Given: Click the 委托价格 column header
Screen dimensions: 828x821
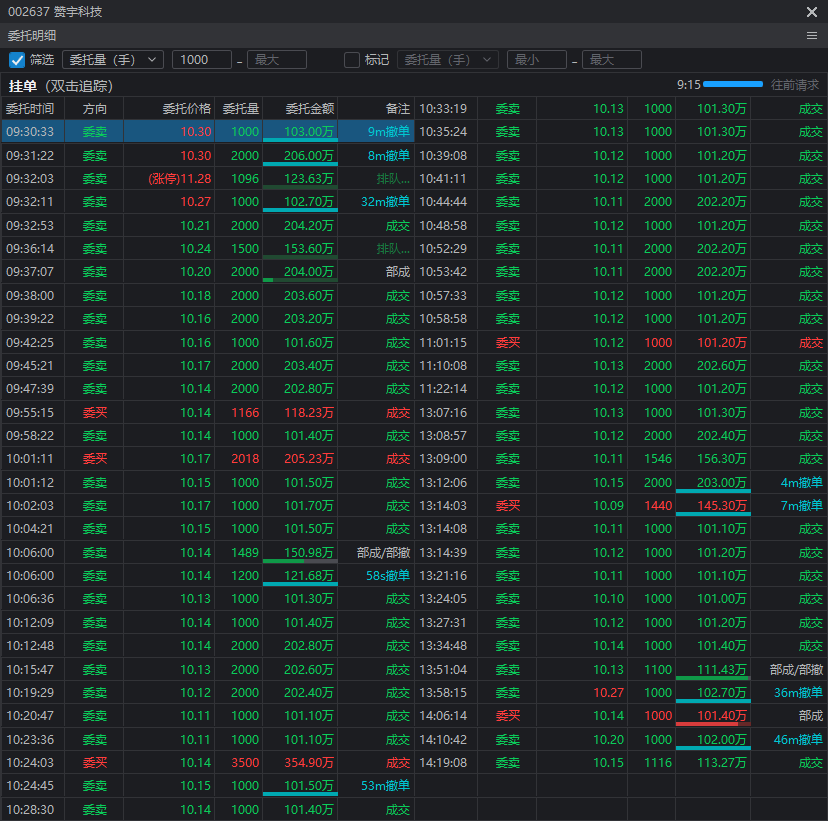Looking at the screenshot, I should [186, 108].
